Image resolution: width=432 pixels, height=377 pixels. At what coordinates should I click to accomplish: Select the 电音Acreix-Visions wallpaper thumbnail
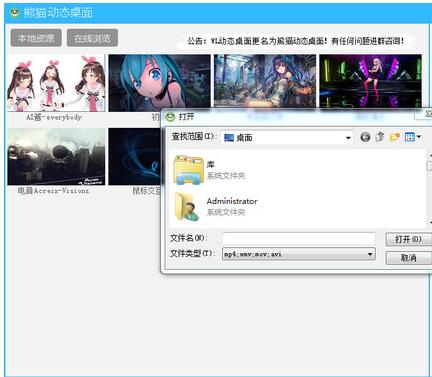click(x=56, y=157)
